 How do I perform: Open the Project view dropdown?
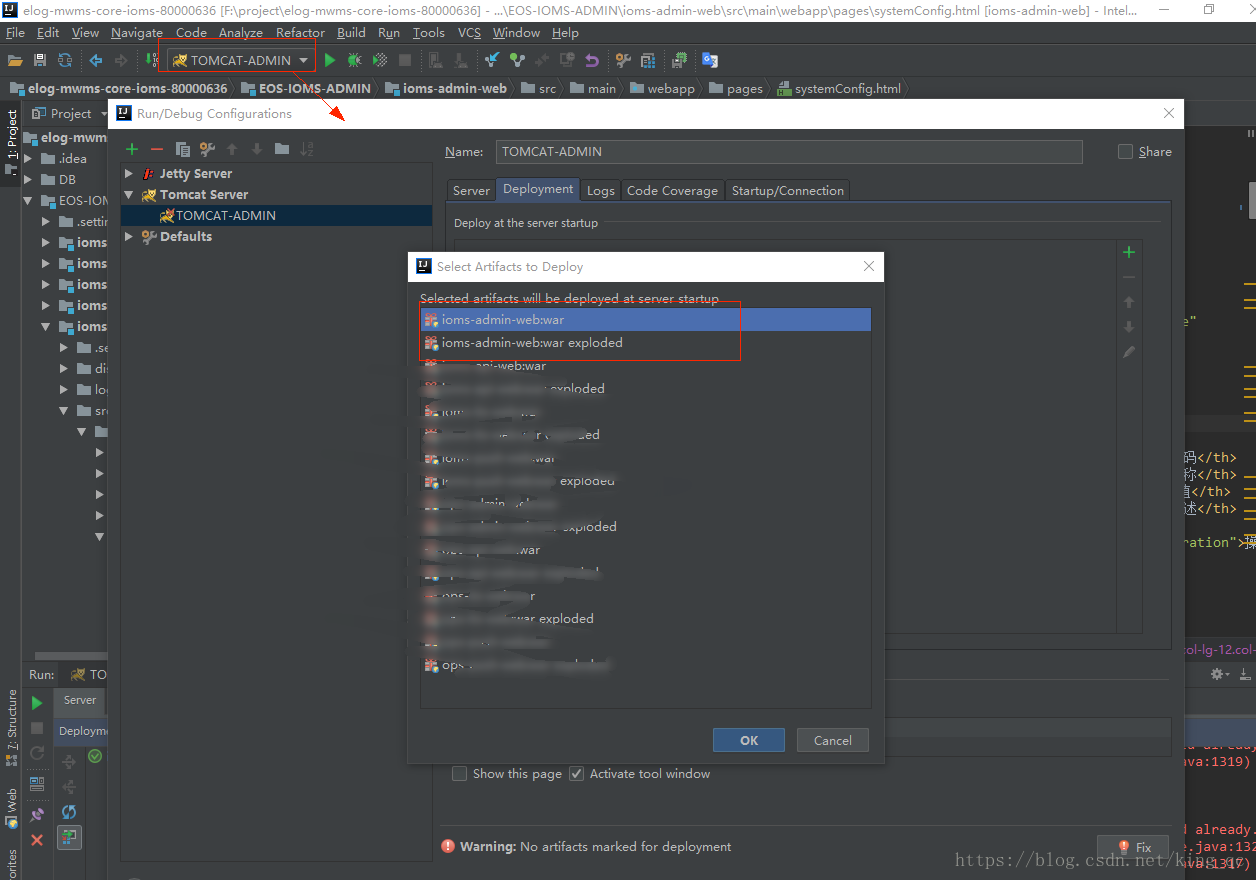[71, 114]
